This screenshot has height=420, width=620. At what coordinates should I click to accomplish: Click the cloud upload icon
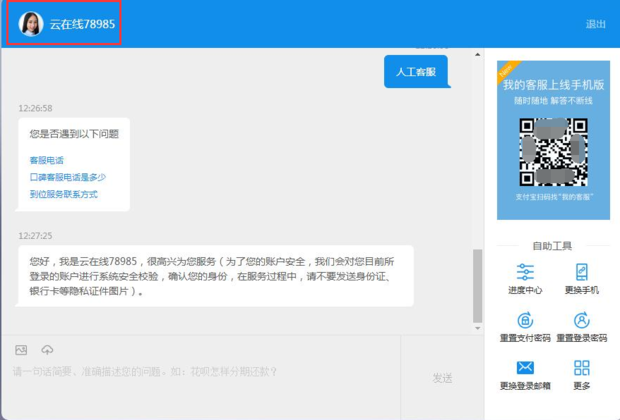(x=47, y=350)
